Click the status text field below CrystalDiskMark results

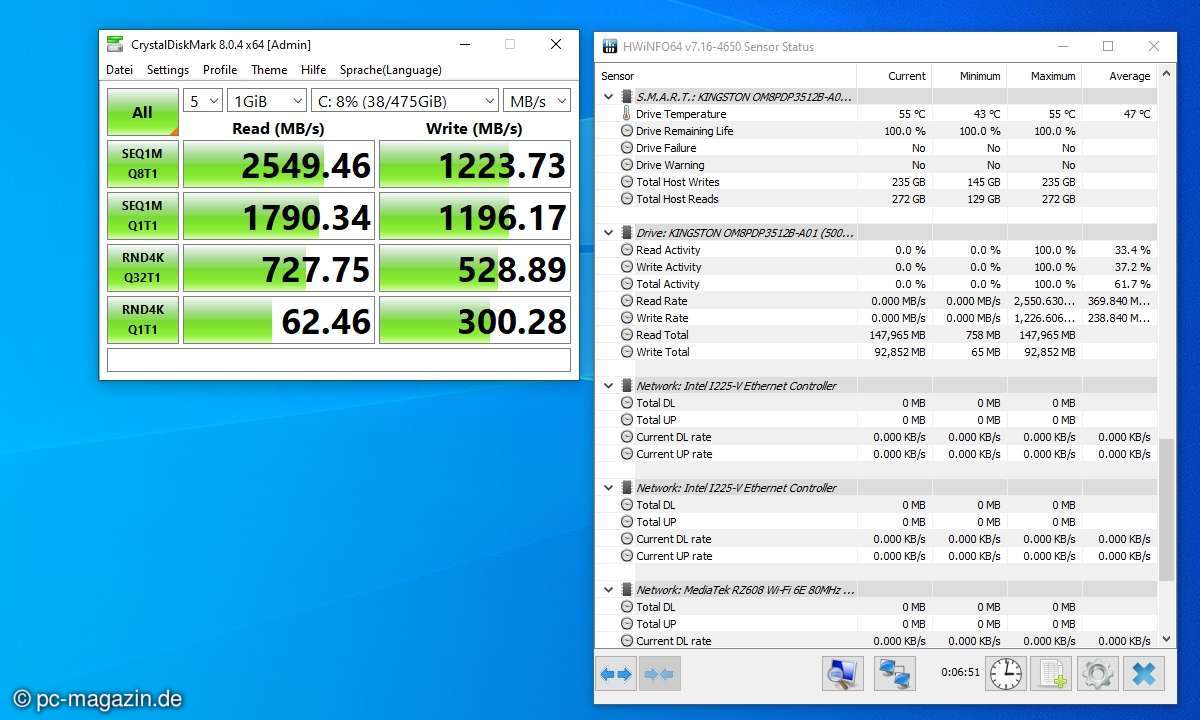[x=339, y=360]
